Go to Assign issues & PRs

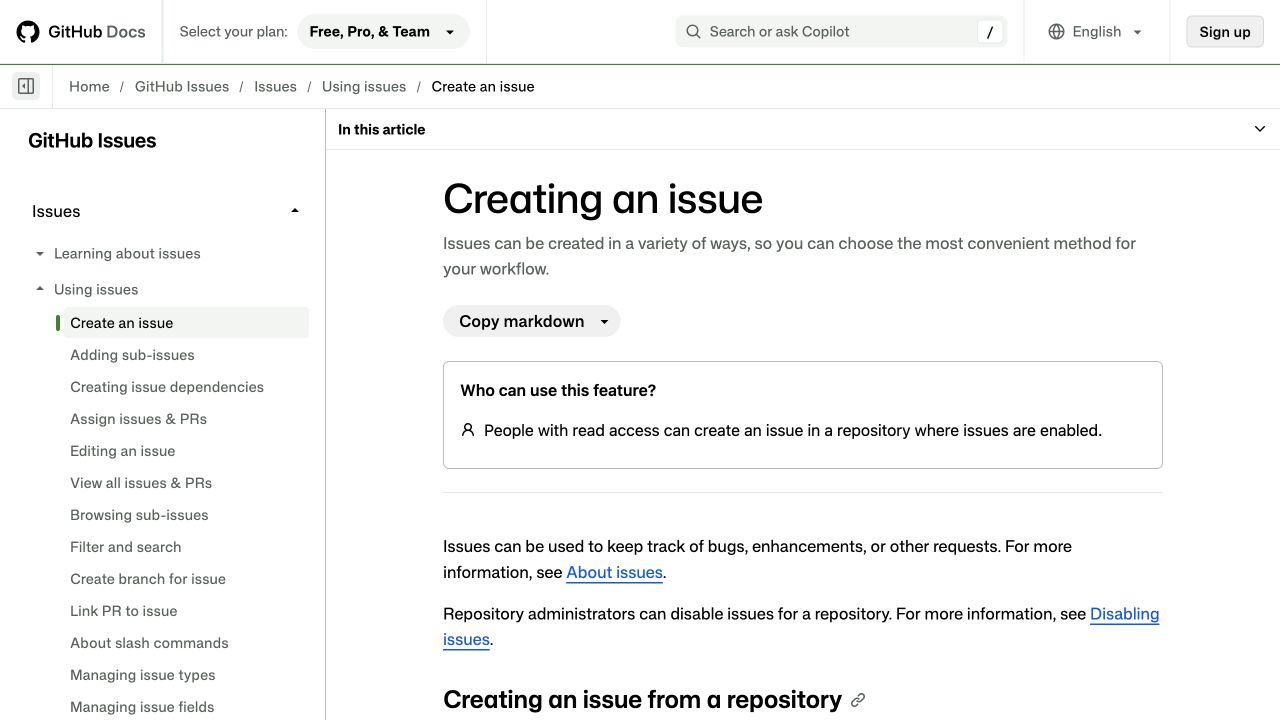pyautogui.click(x=138, y=419)
